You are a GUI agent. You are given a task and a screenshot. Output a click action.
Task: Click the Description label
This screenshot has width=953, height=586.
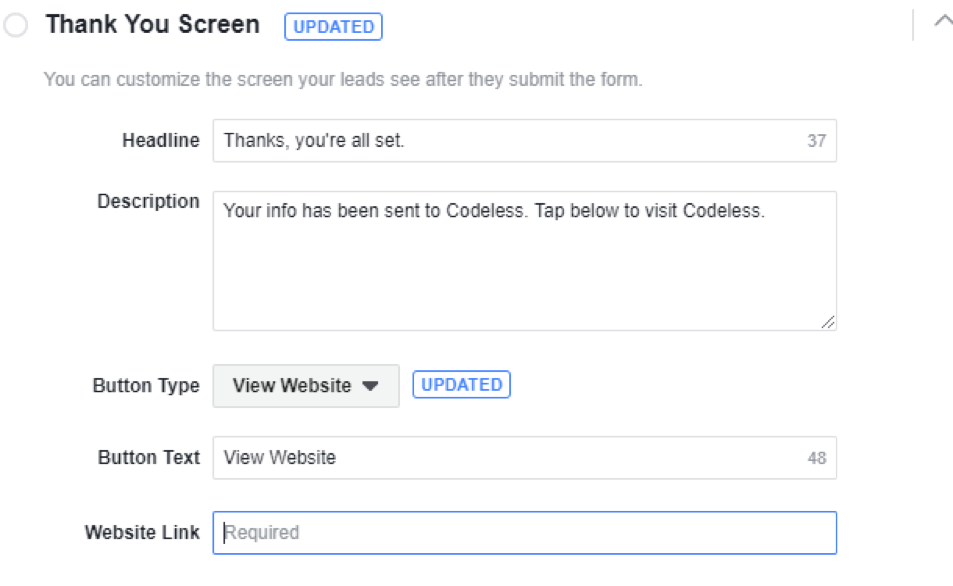[148, 202]
